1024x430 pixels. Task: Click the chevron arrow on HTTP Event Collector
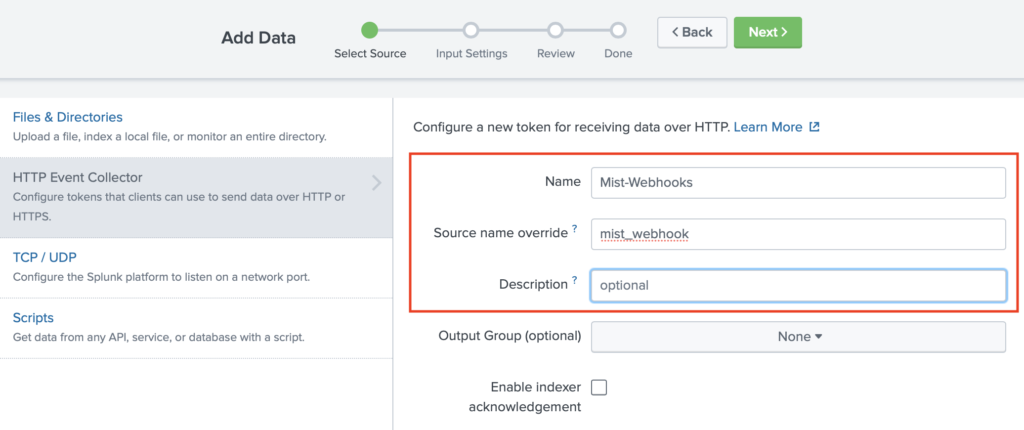tap(377, 183)
